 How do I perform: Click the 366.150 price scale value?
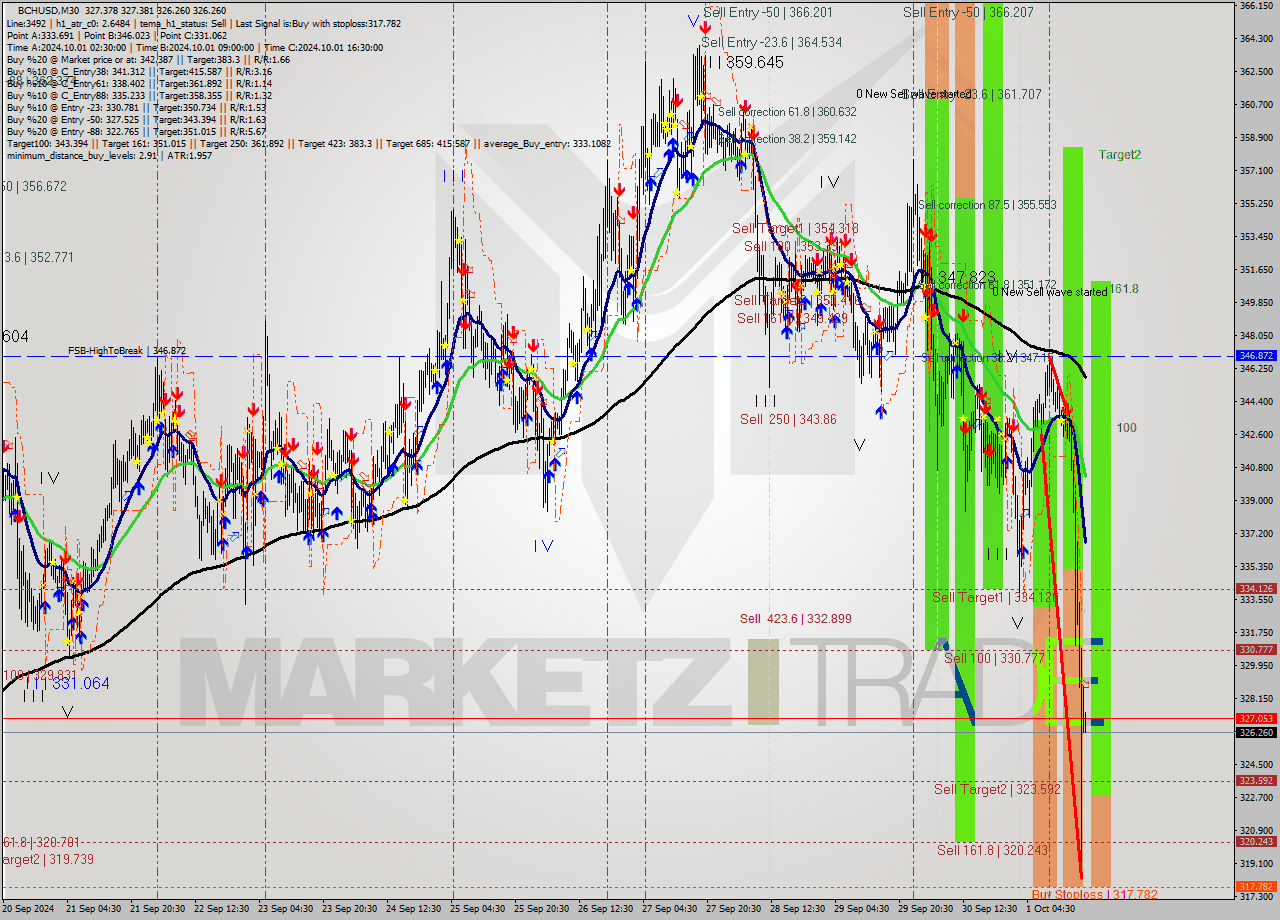[x=1256, y=6]
